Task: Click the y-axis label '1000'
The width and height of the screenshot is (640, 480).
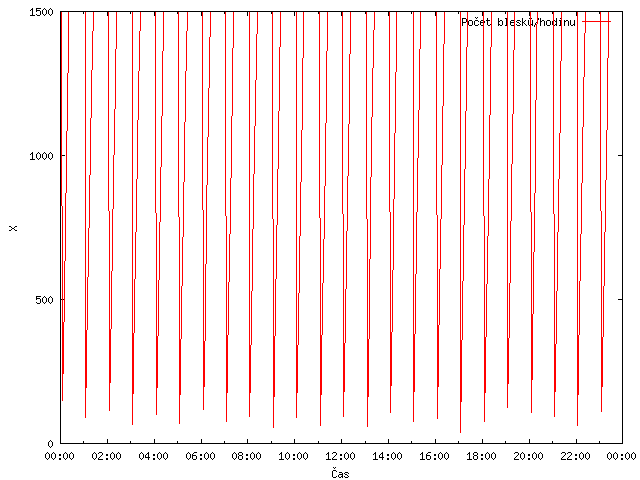Action: click(41, 156)
